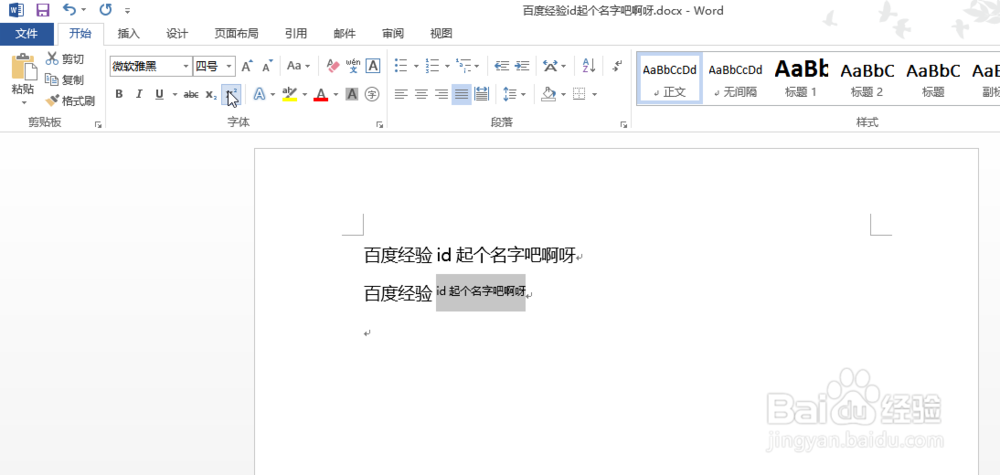
Task: Click the Save icon in quick access toolbar
Action: [43, 10]
